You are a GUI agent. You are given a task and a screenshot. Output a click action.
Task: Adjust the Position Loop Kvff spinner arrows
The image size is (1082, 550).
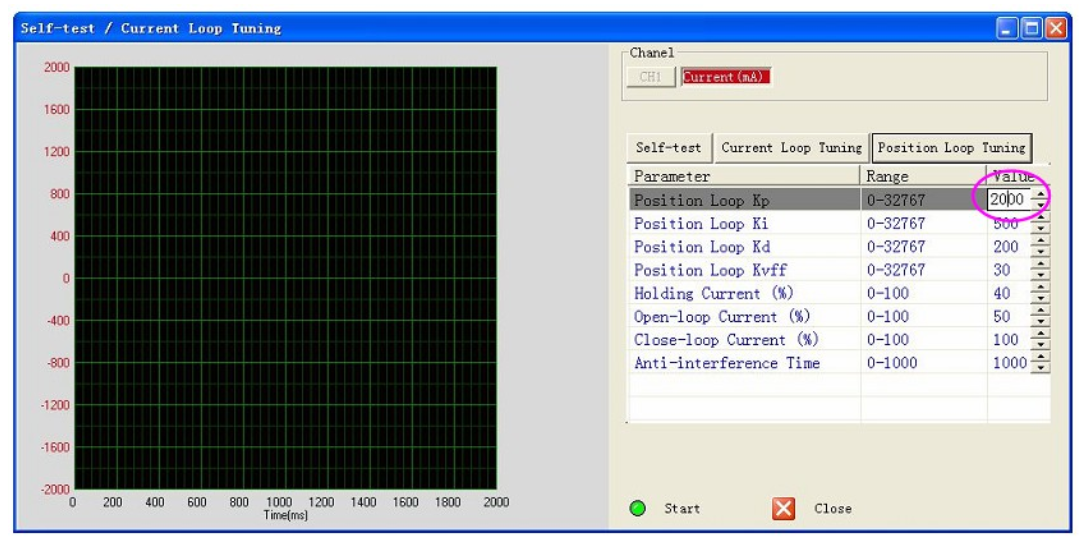point(1040,270)
